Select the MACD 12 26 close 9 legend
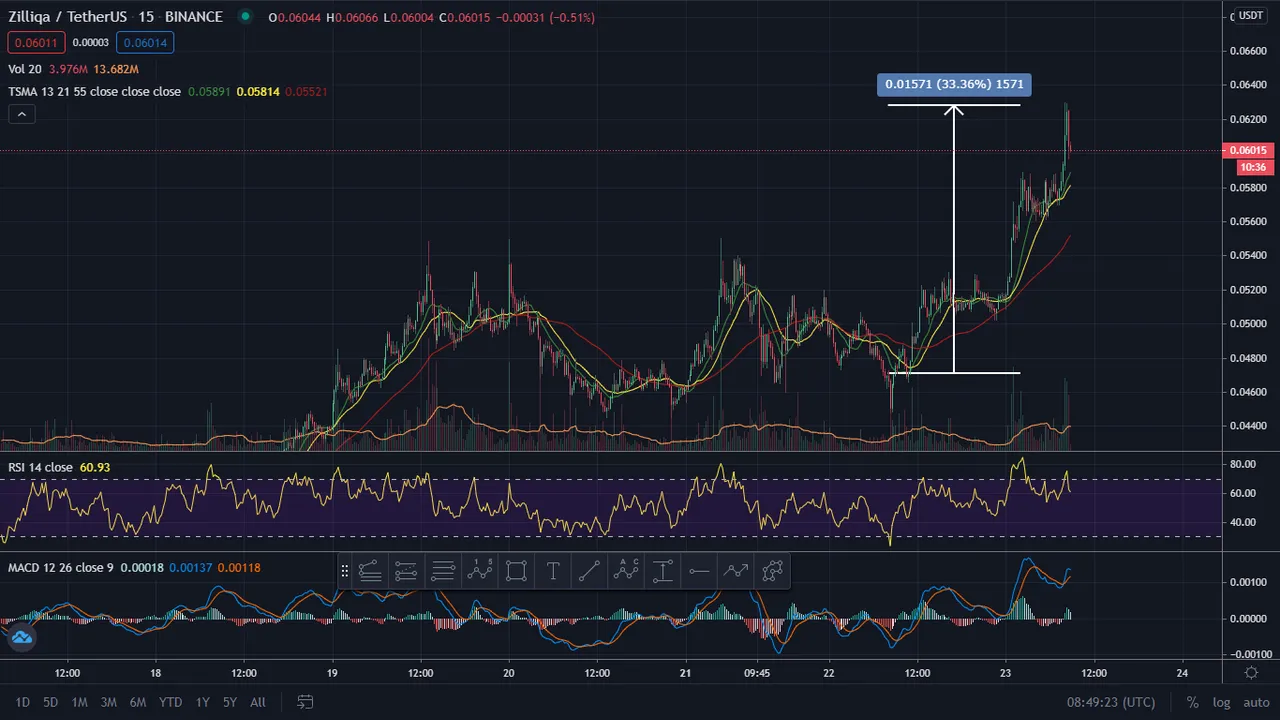The image size is (1280, 720). click(61, 568)
